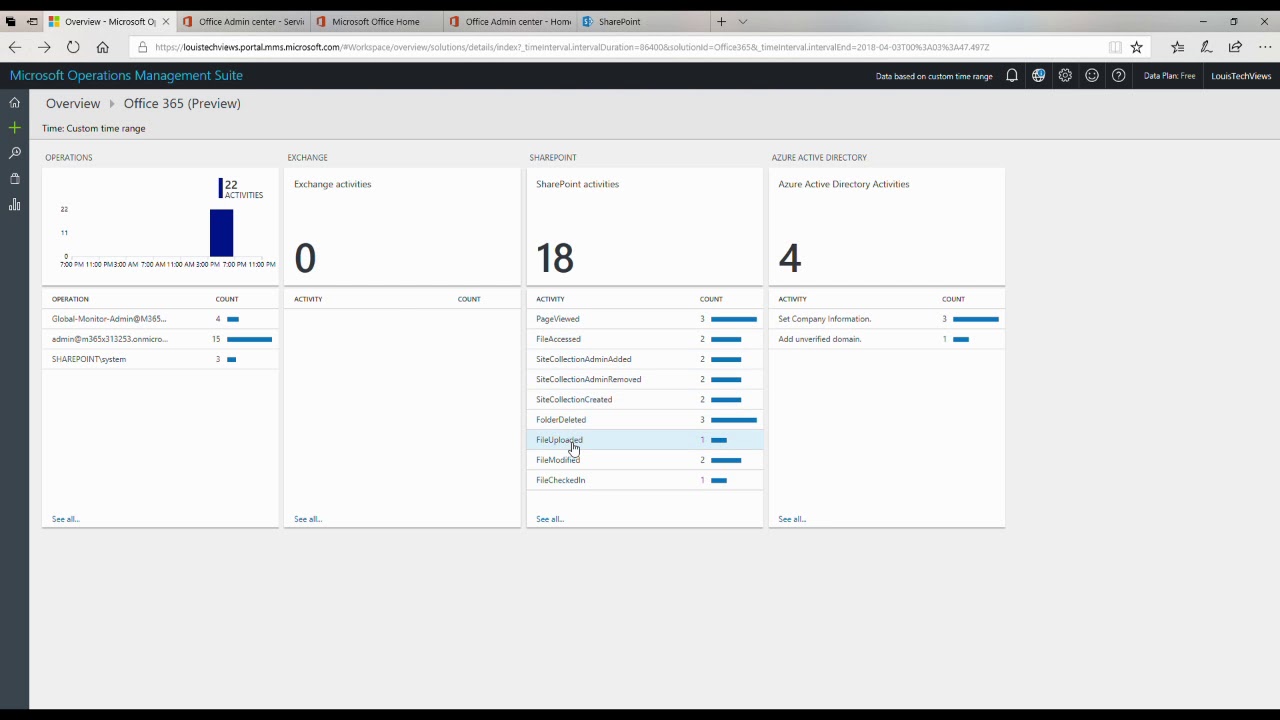
Task: Click Microsoft Operations Management Suite title
Action: (126, 75)
